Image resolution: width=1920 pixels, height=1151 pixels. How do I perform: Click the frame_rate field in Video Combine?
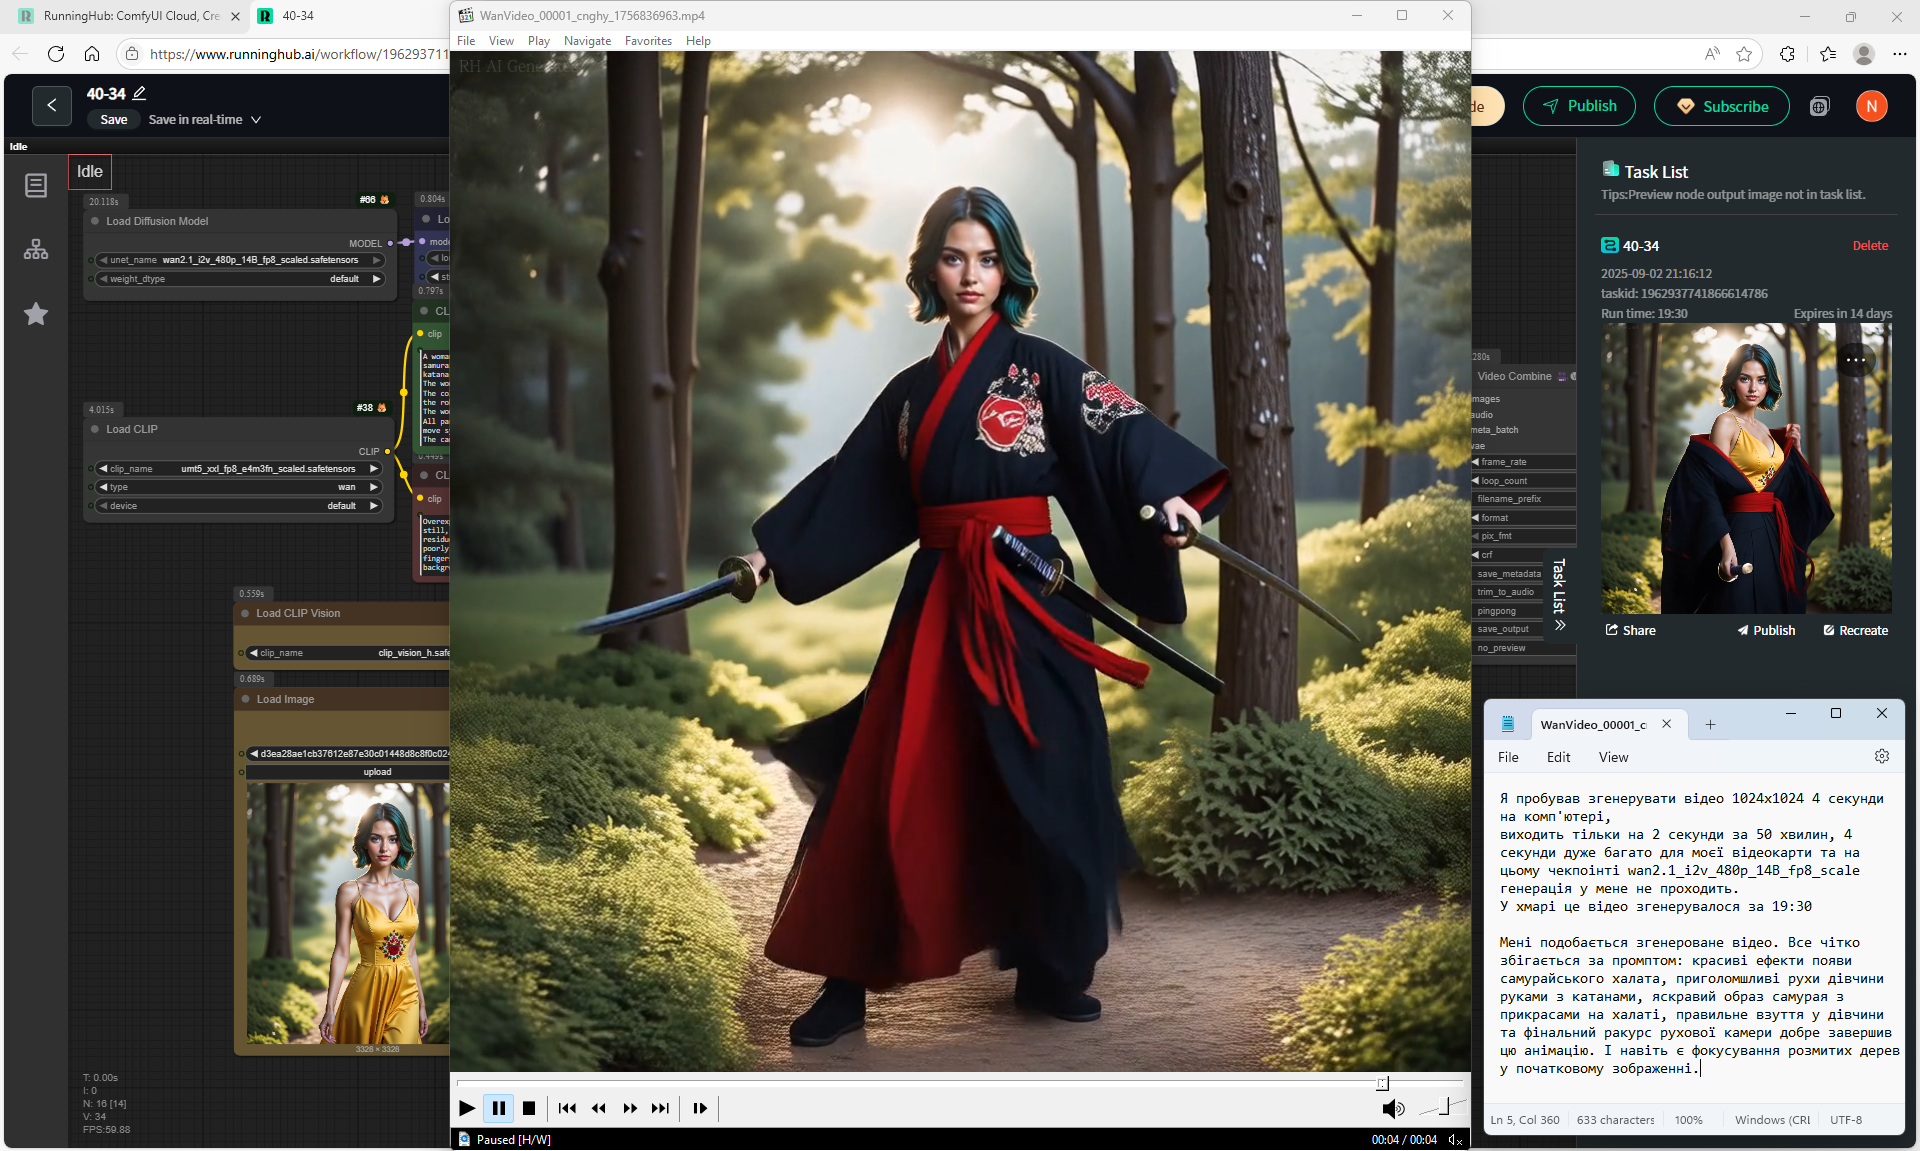(1523, 462)
